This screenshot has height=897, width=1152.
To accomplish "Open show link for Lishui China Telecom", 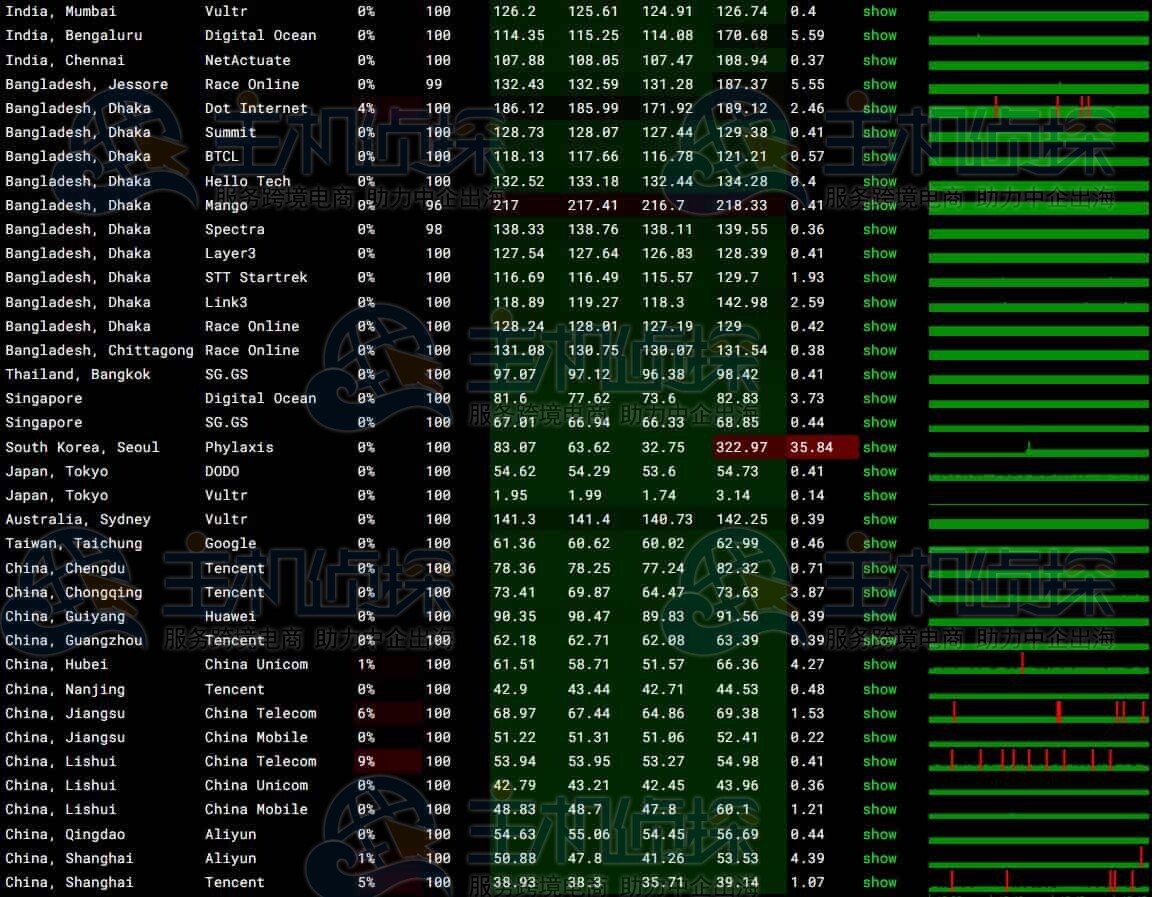I will tap(879, 761).
